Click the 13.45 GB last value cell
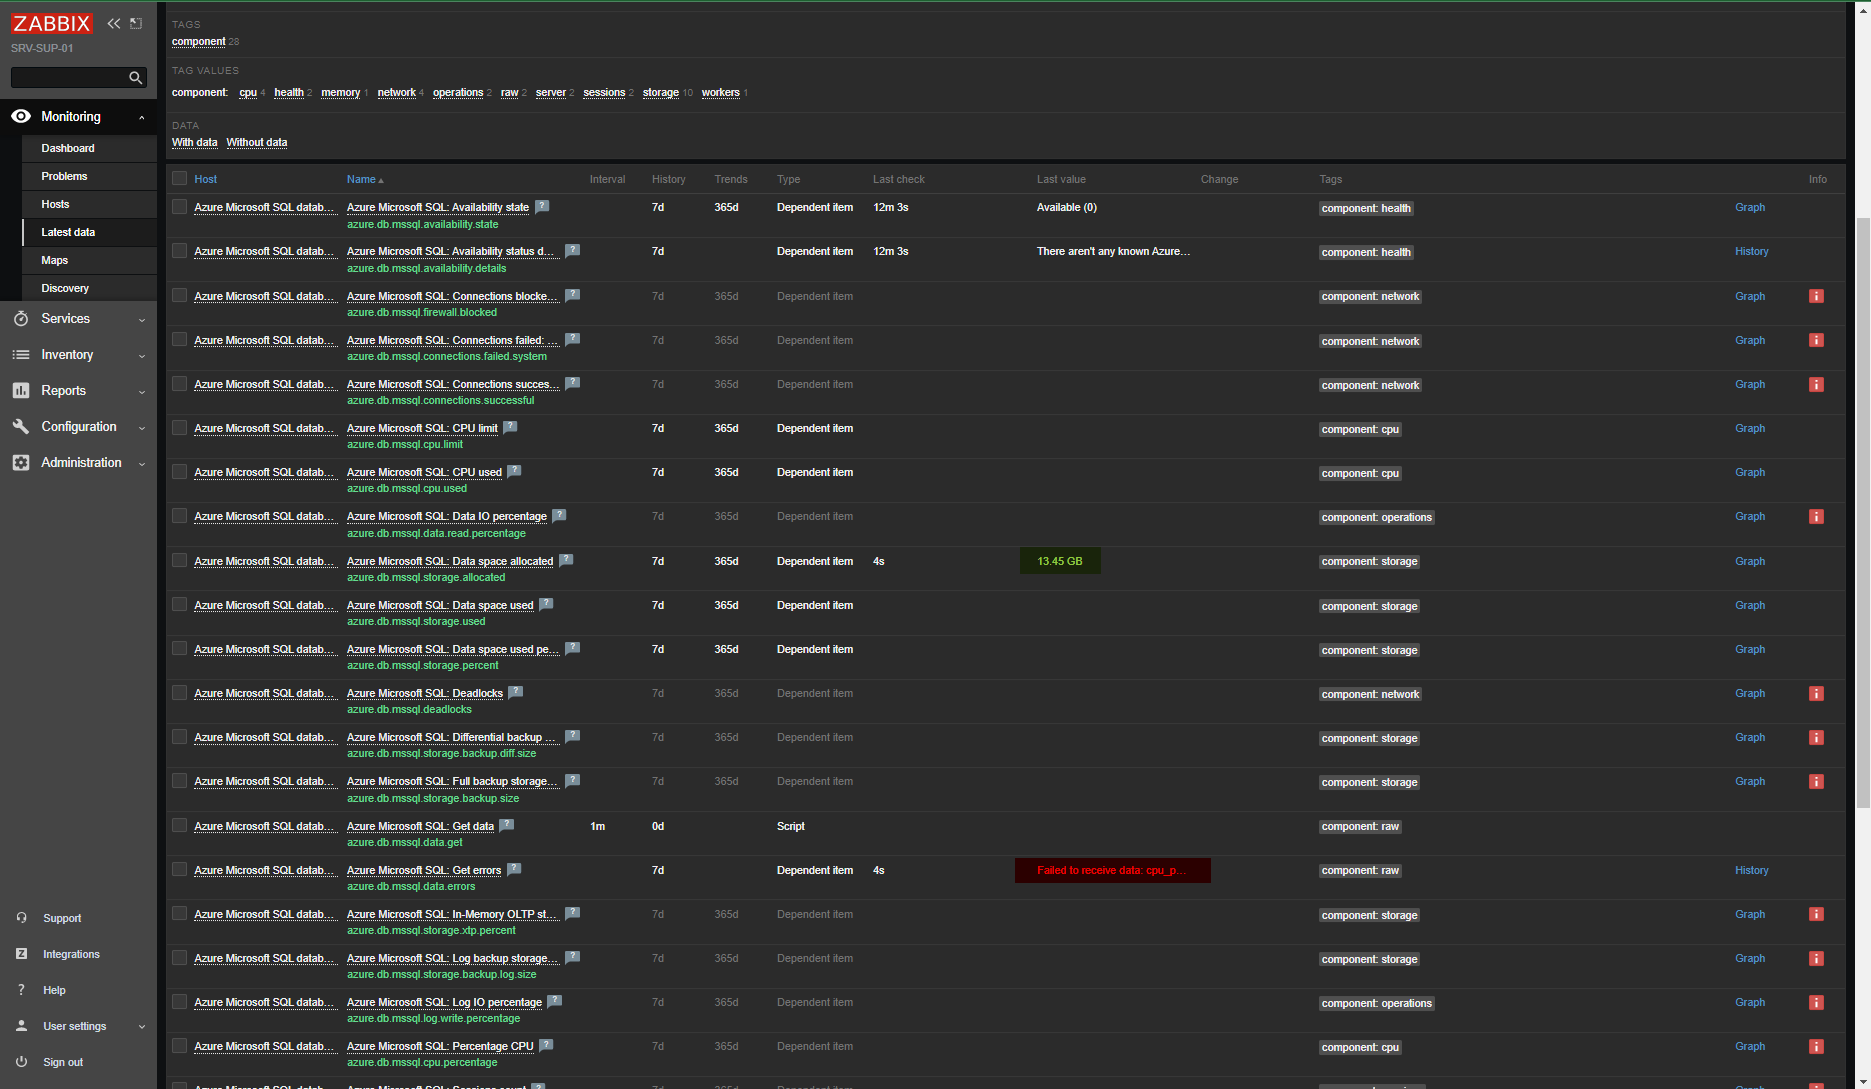This screenshot has width=1871, height=1089. [1060, 561]
